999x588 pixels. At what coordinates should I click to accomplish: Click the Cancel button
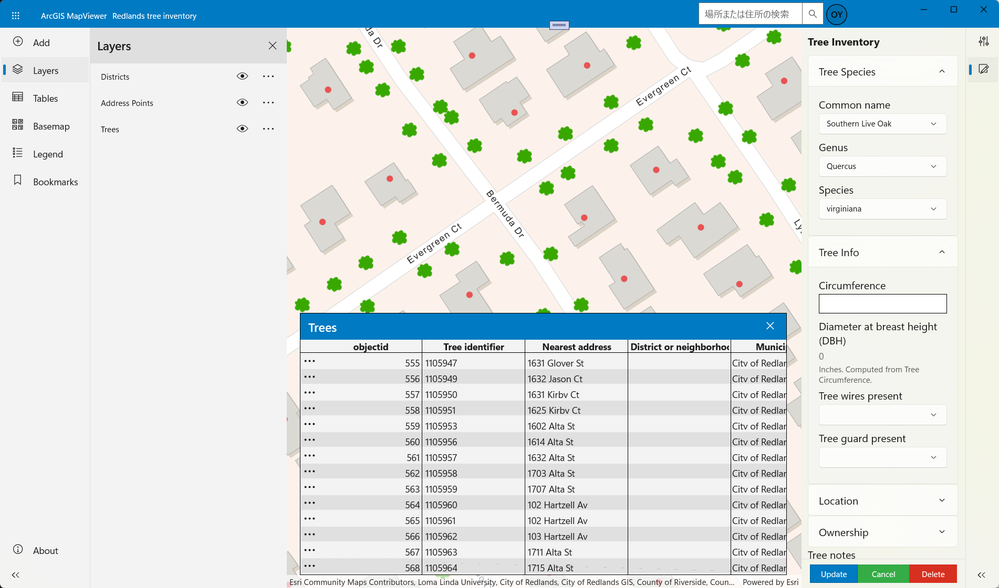click(x=883, y=574)
